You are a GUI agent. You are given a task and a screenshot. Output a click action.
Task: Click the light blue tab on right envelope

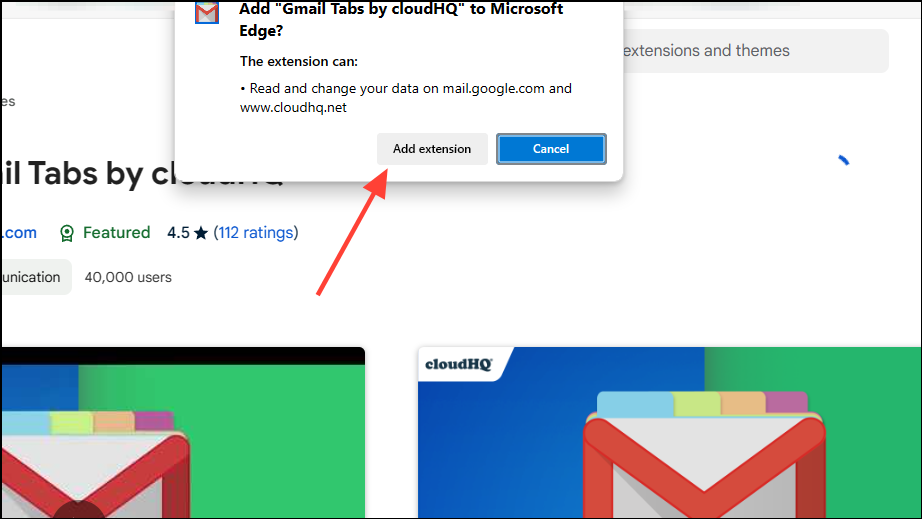click(x=636, y=404)
